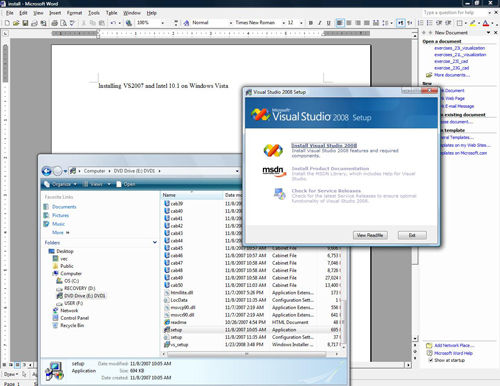Select the RECOVERY (D:) drive in tree
500x386 pixels.
(79, 288)
